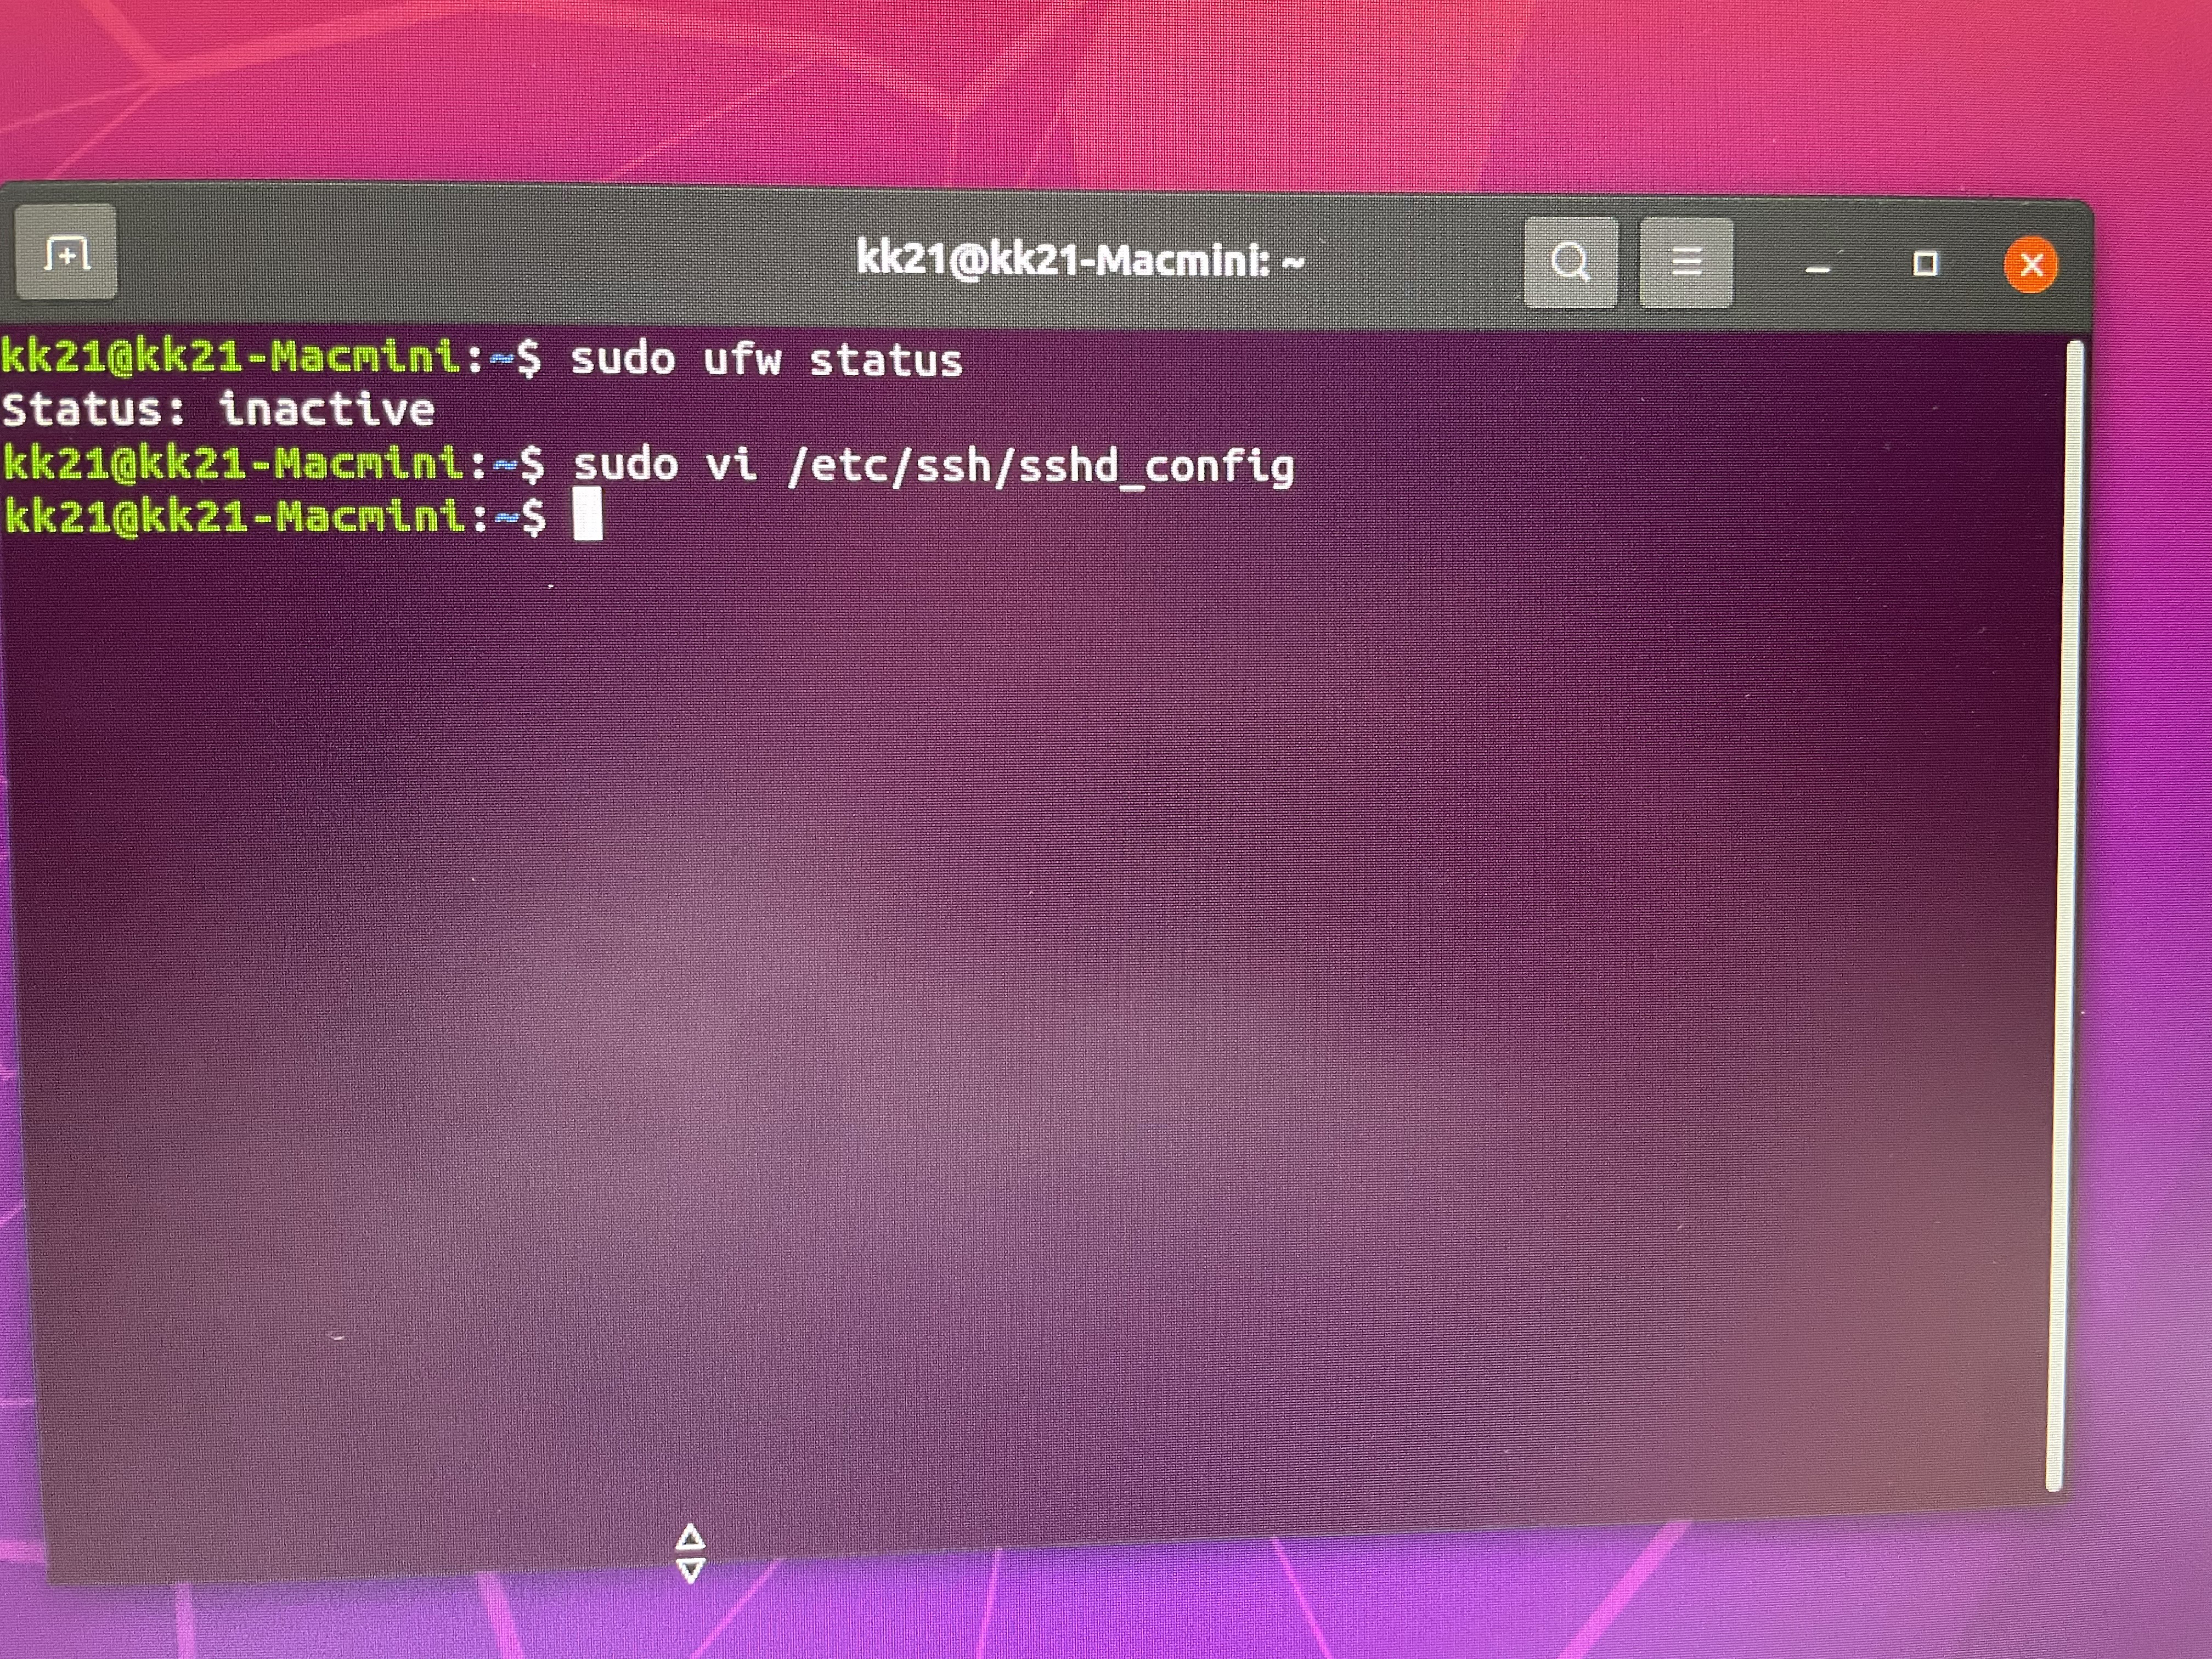This screenshot has height=1659, width=2212.
Task: Click the word 'inactive' in the output
Action: click(x=327, y=410)
